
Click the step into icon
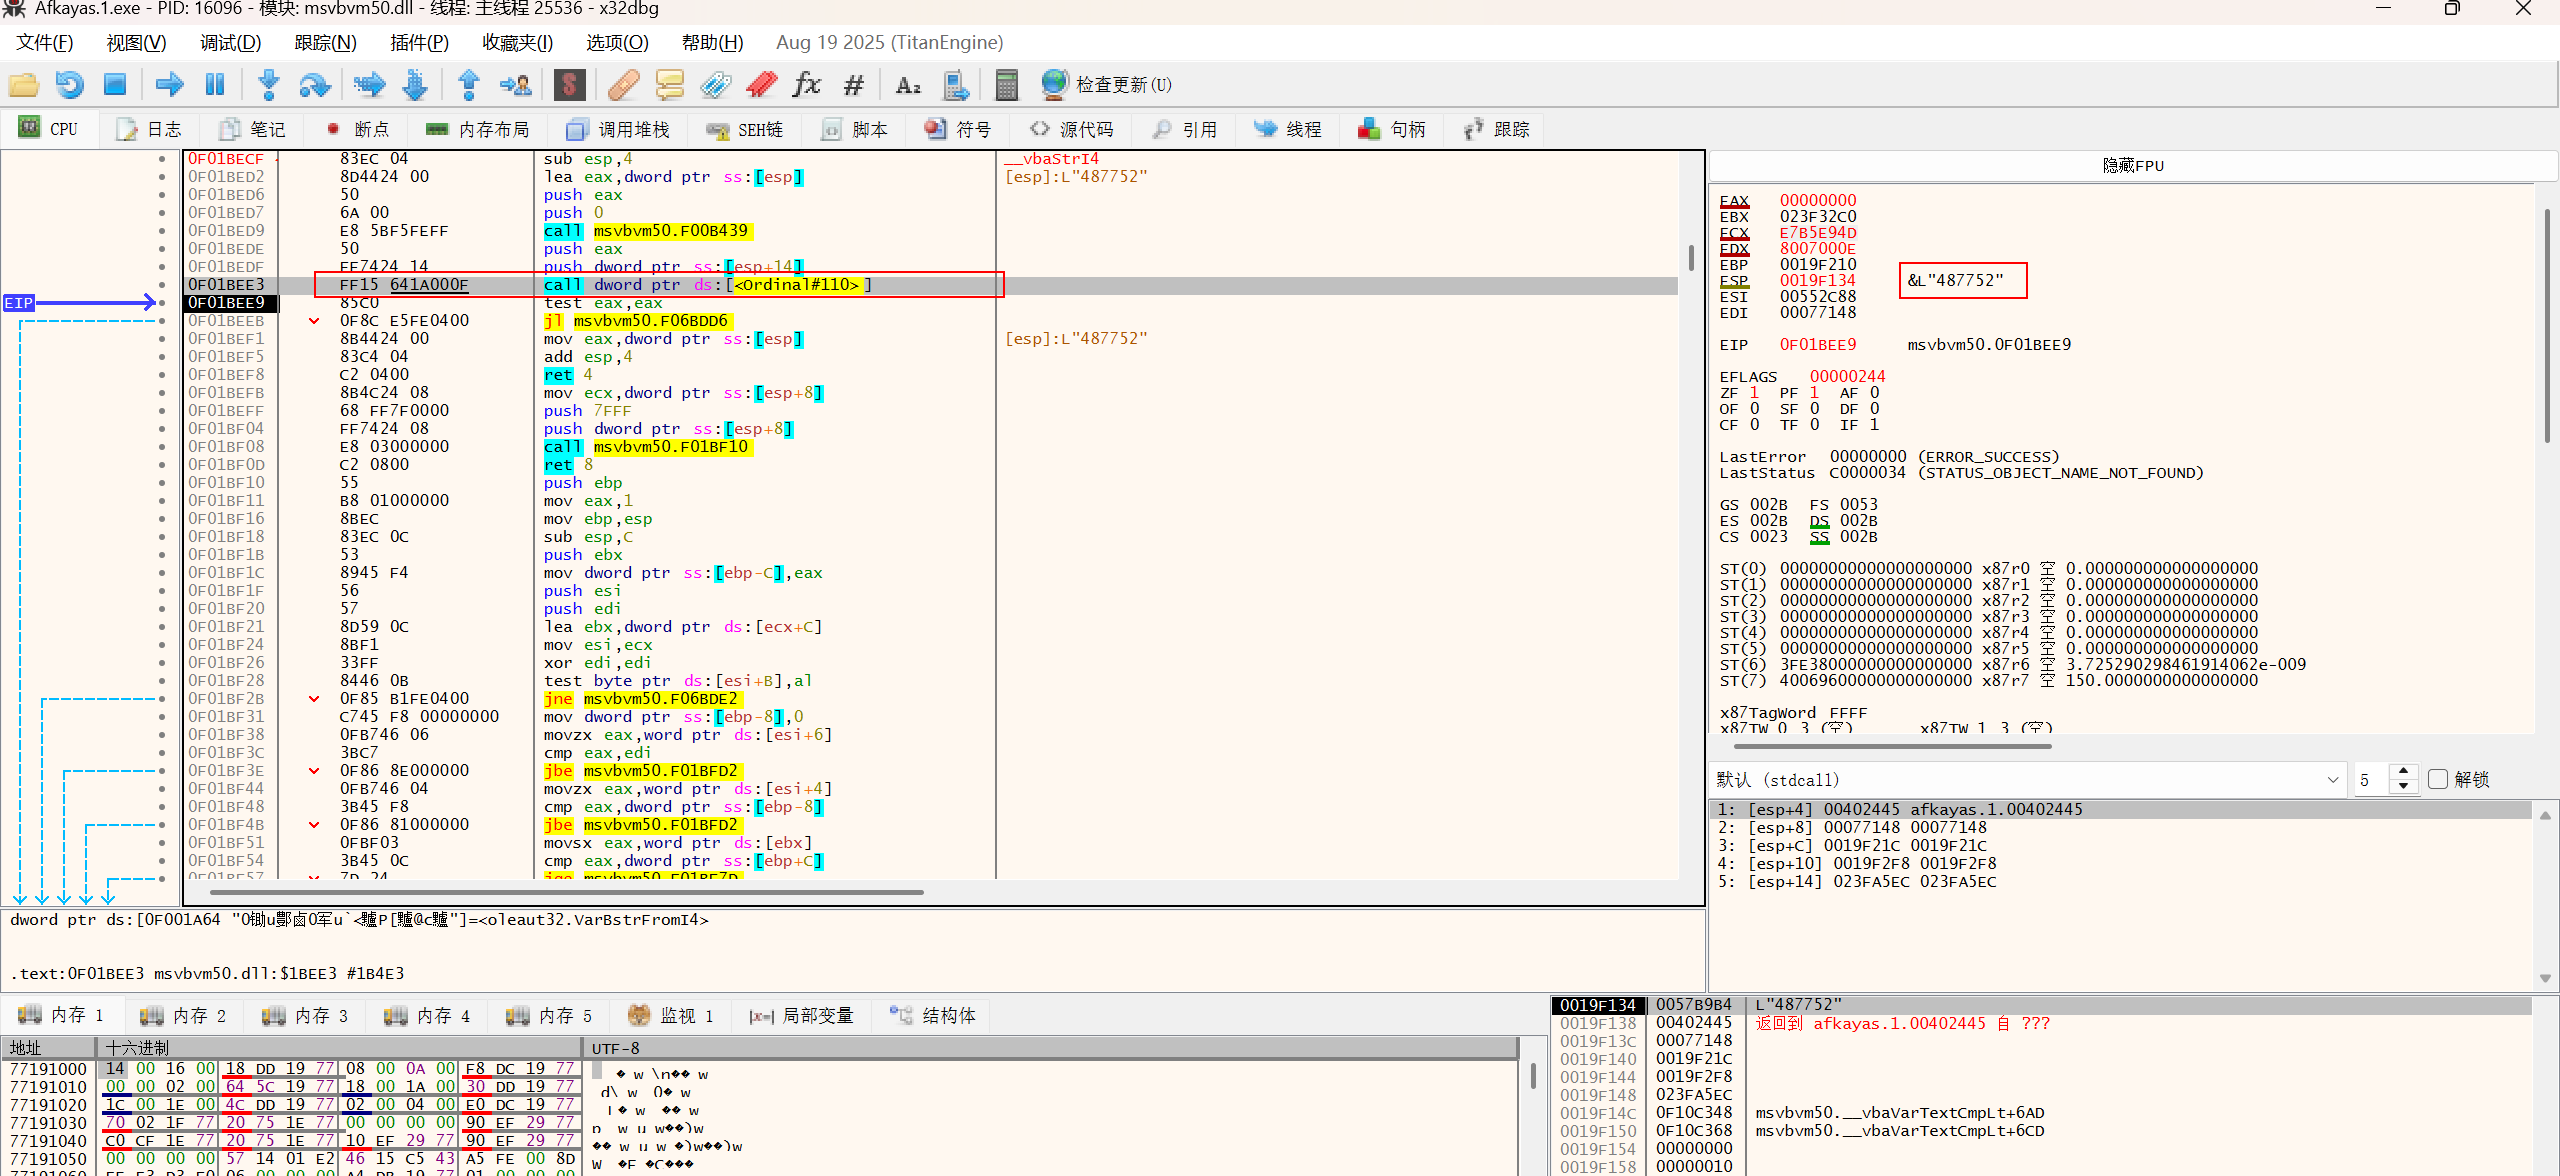(x=268, y=85)
